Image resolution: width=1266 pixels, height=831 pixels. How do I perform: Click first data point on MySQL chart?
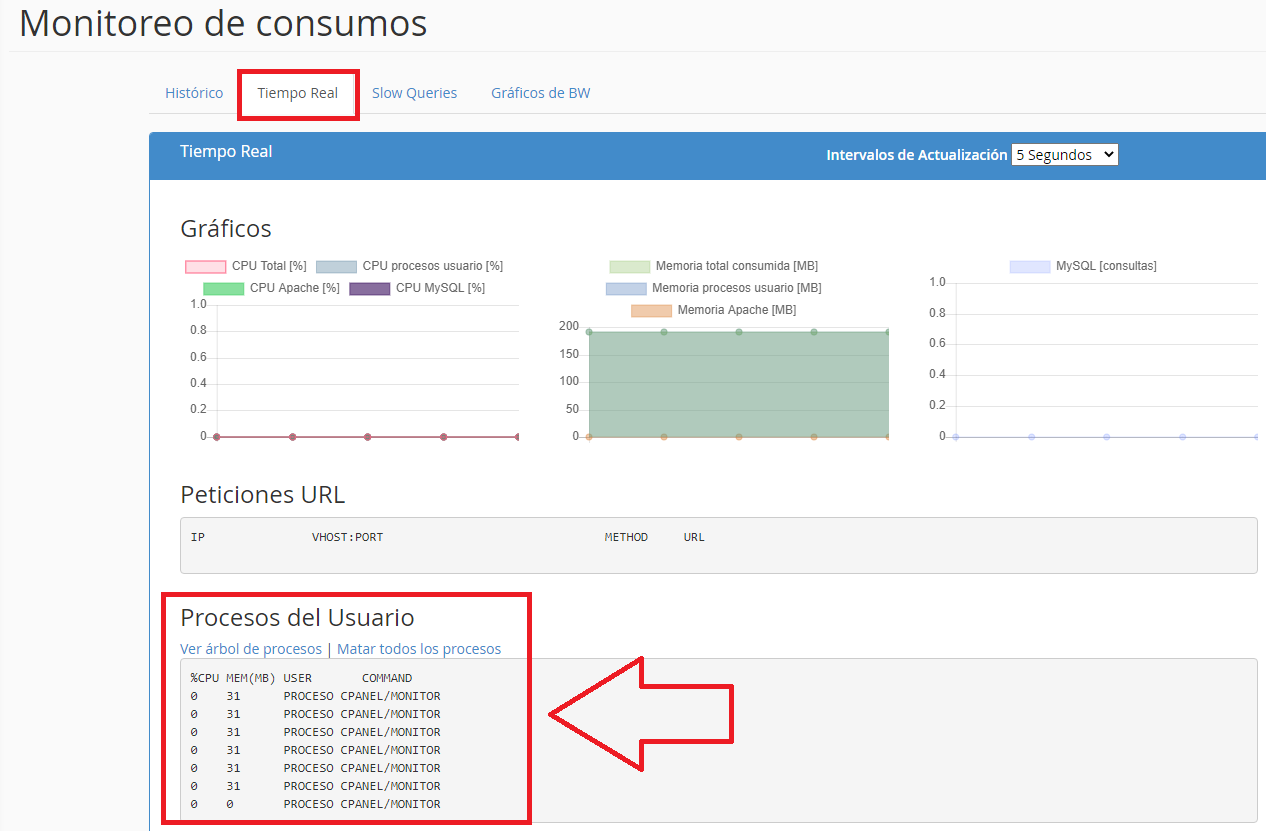(x=956, y=437)
